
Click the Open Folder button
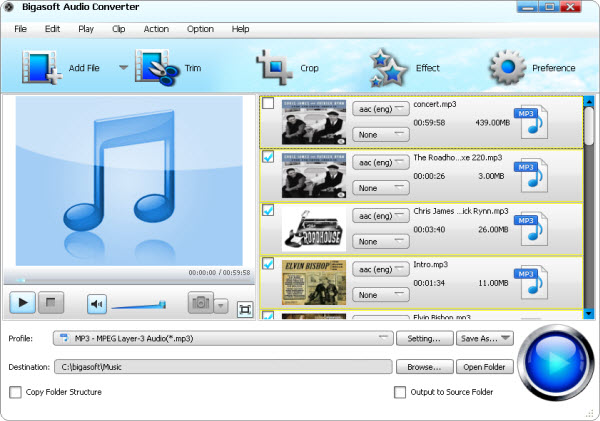(484, 367)
